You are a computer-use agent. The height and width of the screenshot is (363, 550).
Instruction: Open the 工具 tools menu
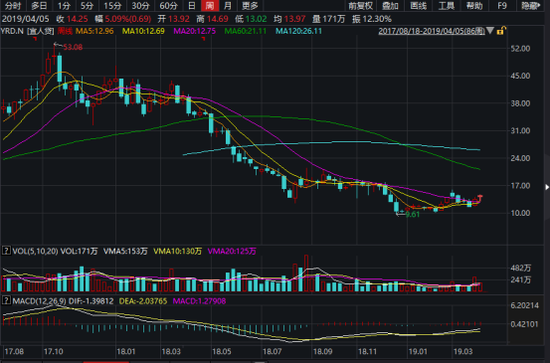pyautogui.click(x=446, y=6)
